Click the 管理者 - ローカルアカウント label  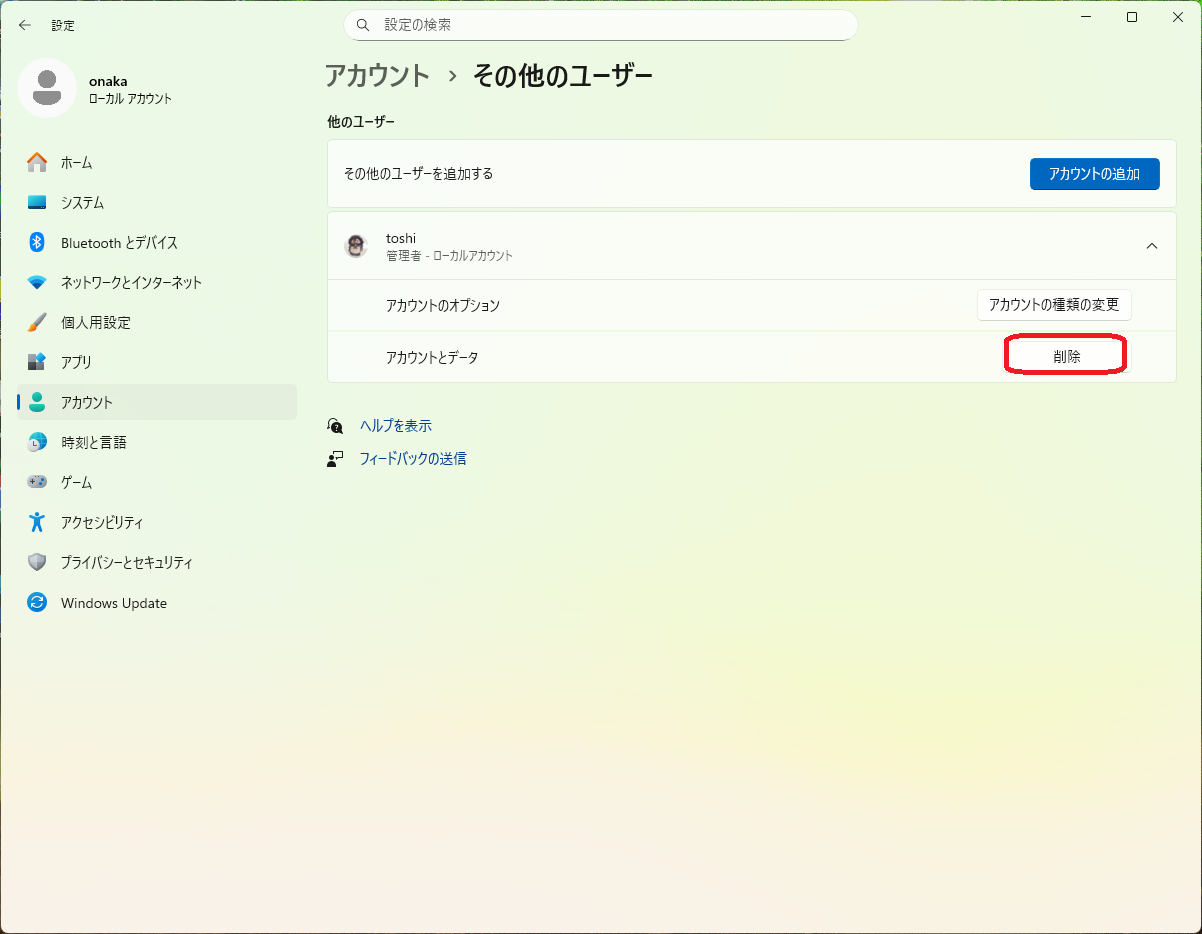(x=449, y=256)
